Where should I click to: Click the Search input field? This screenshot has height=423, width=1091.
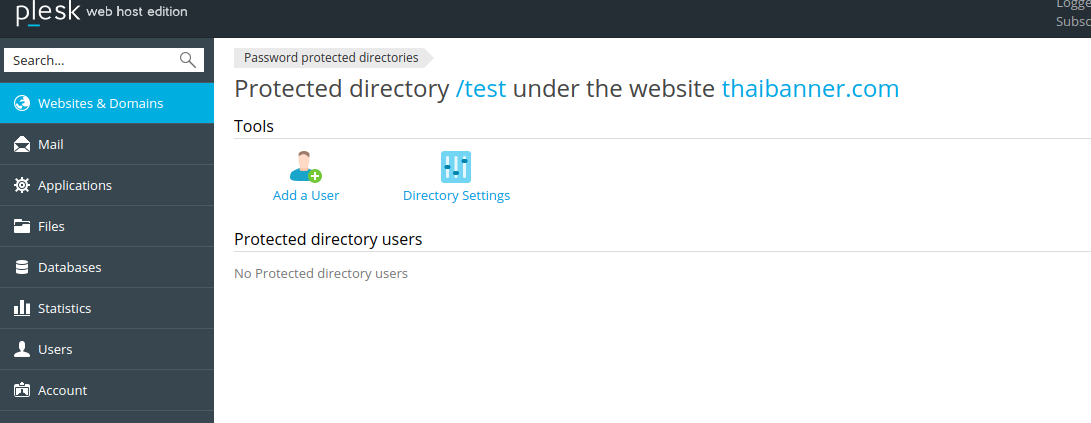(92, 60)
